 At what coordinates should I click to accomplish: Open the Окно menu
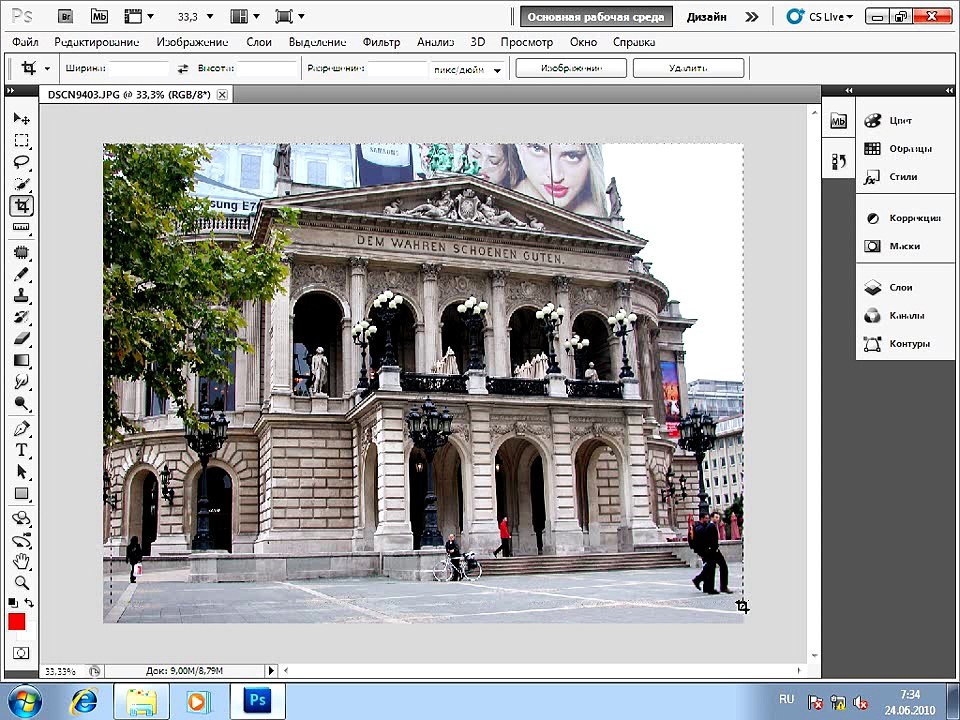(x=583, y=42)
